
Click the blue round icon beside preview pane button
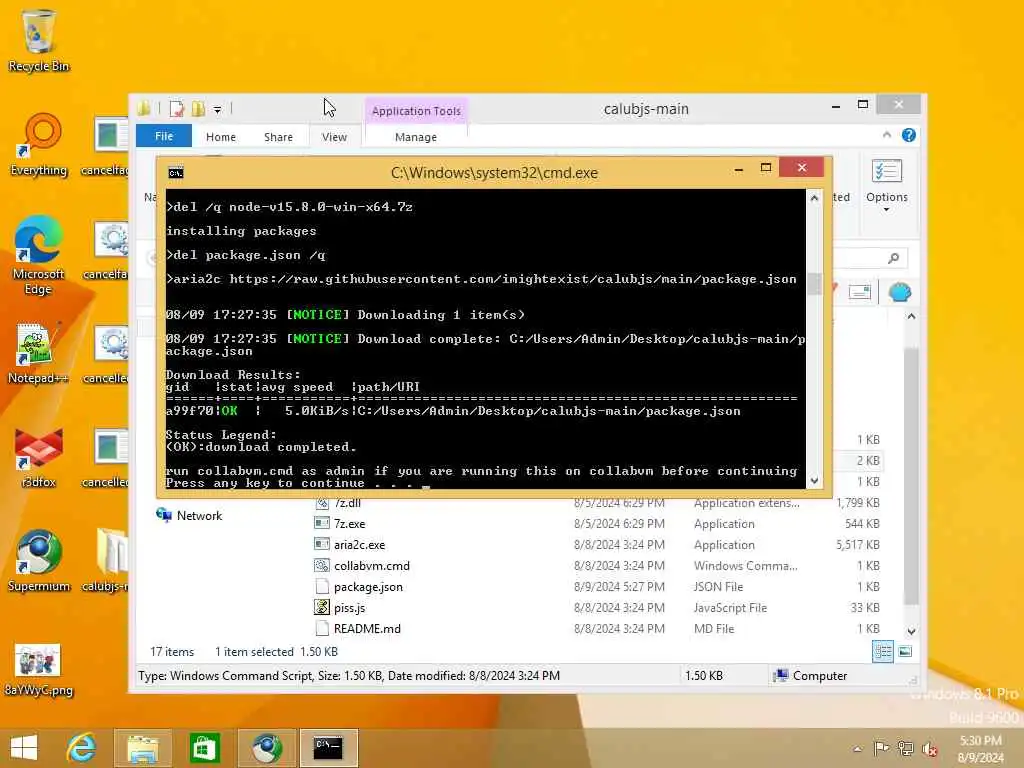pos(899,292)
